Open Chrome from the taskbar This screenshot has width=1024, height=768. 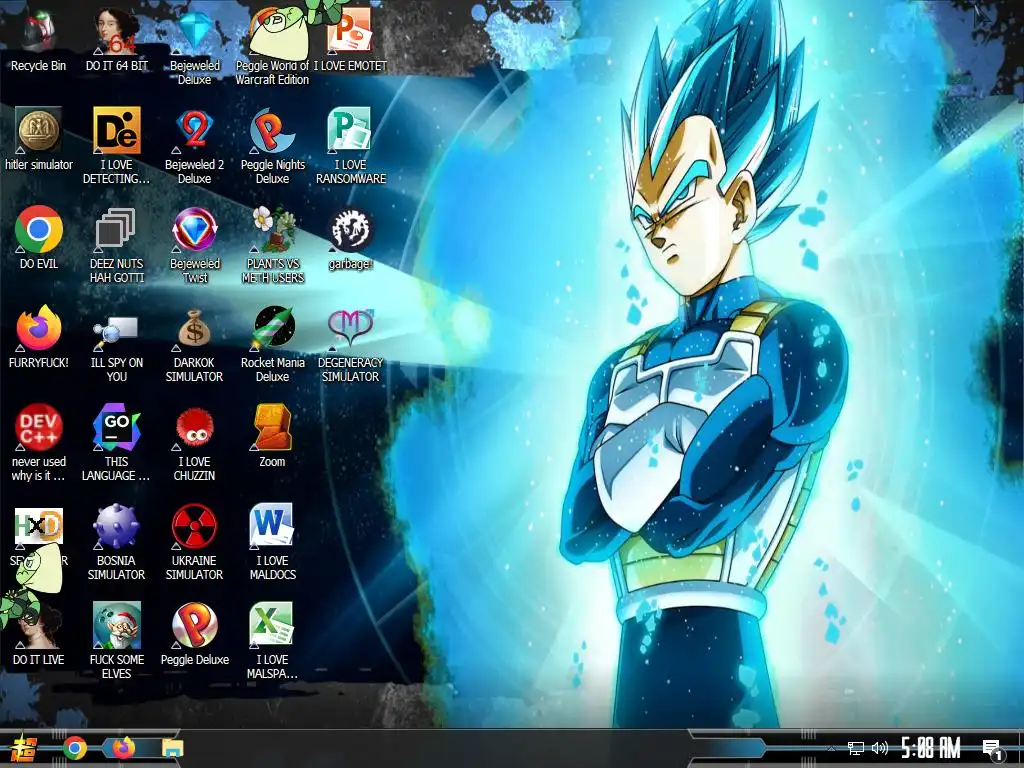pyautogui.click(x=74, y=748)
